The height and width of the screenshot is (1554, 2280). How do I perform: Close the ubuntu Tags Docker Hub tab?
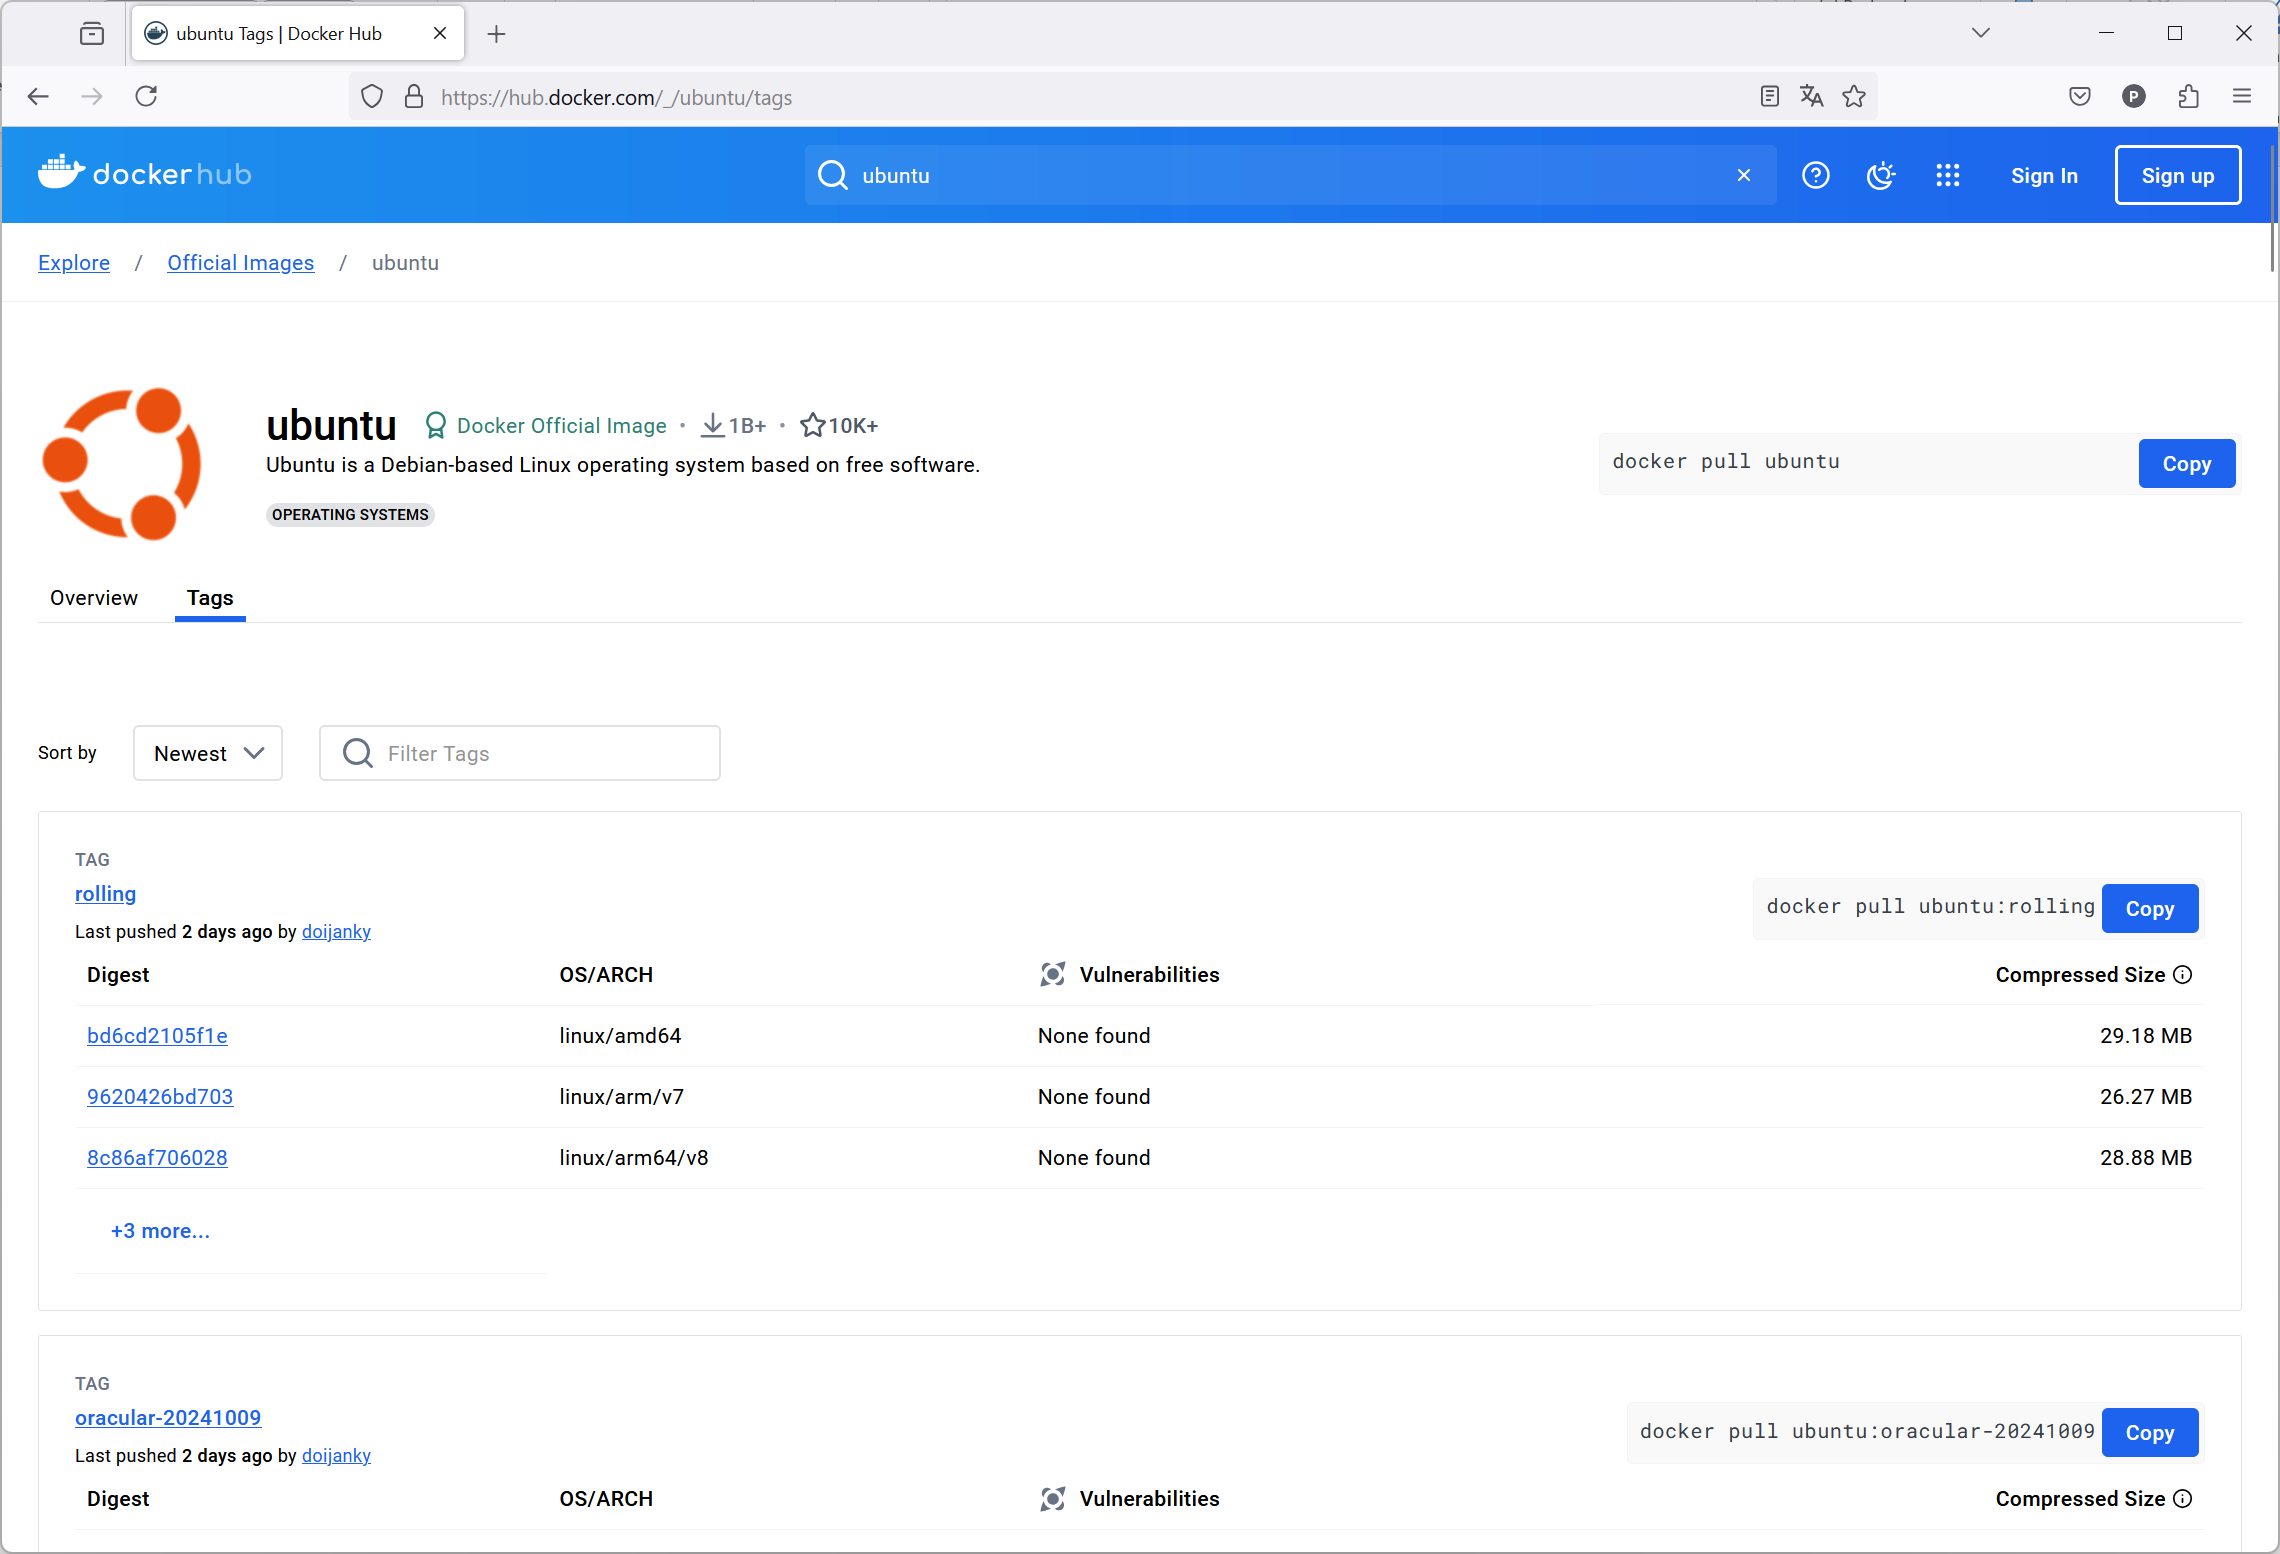[440, 33]
